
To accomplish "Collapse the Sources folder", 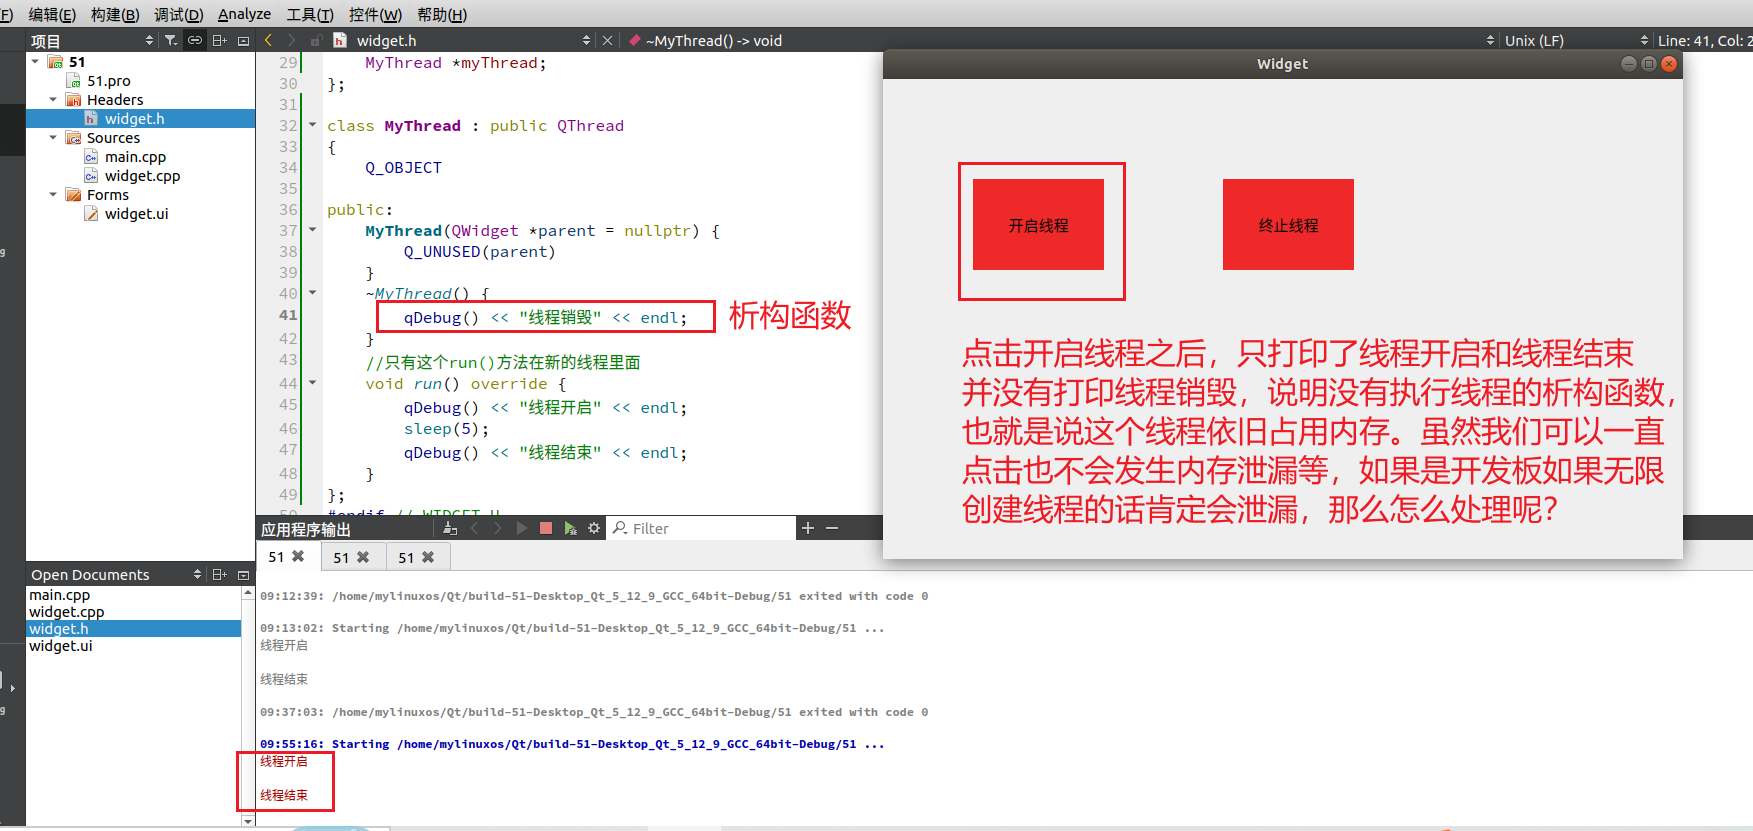I will click(53, 138).
